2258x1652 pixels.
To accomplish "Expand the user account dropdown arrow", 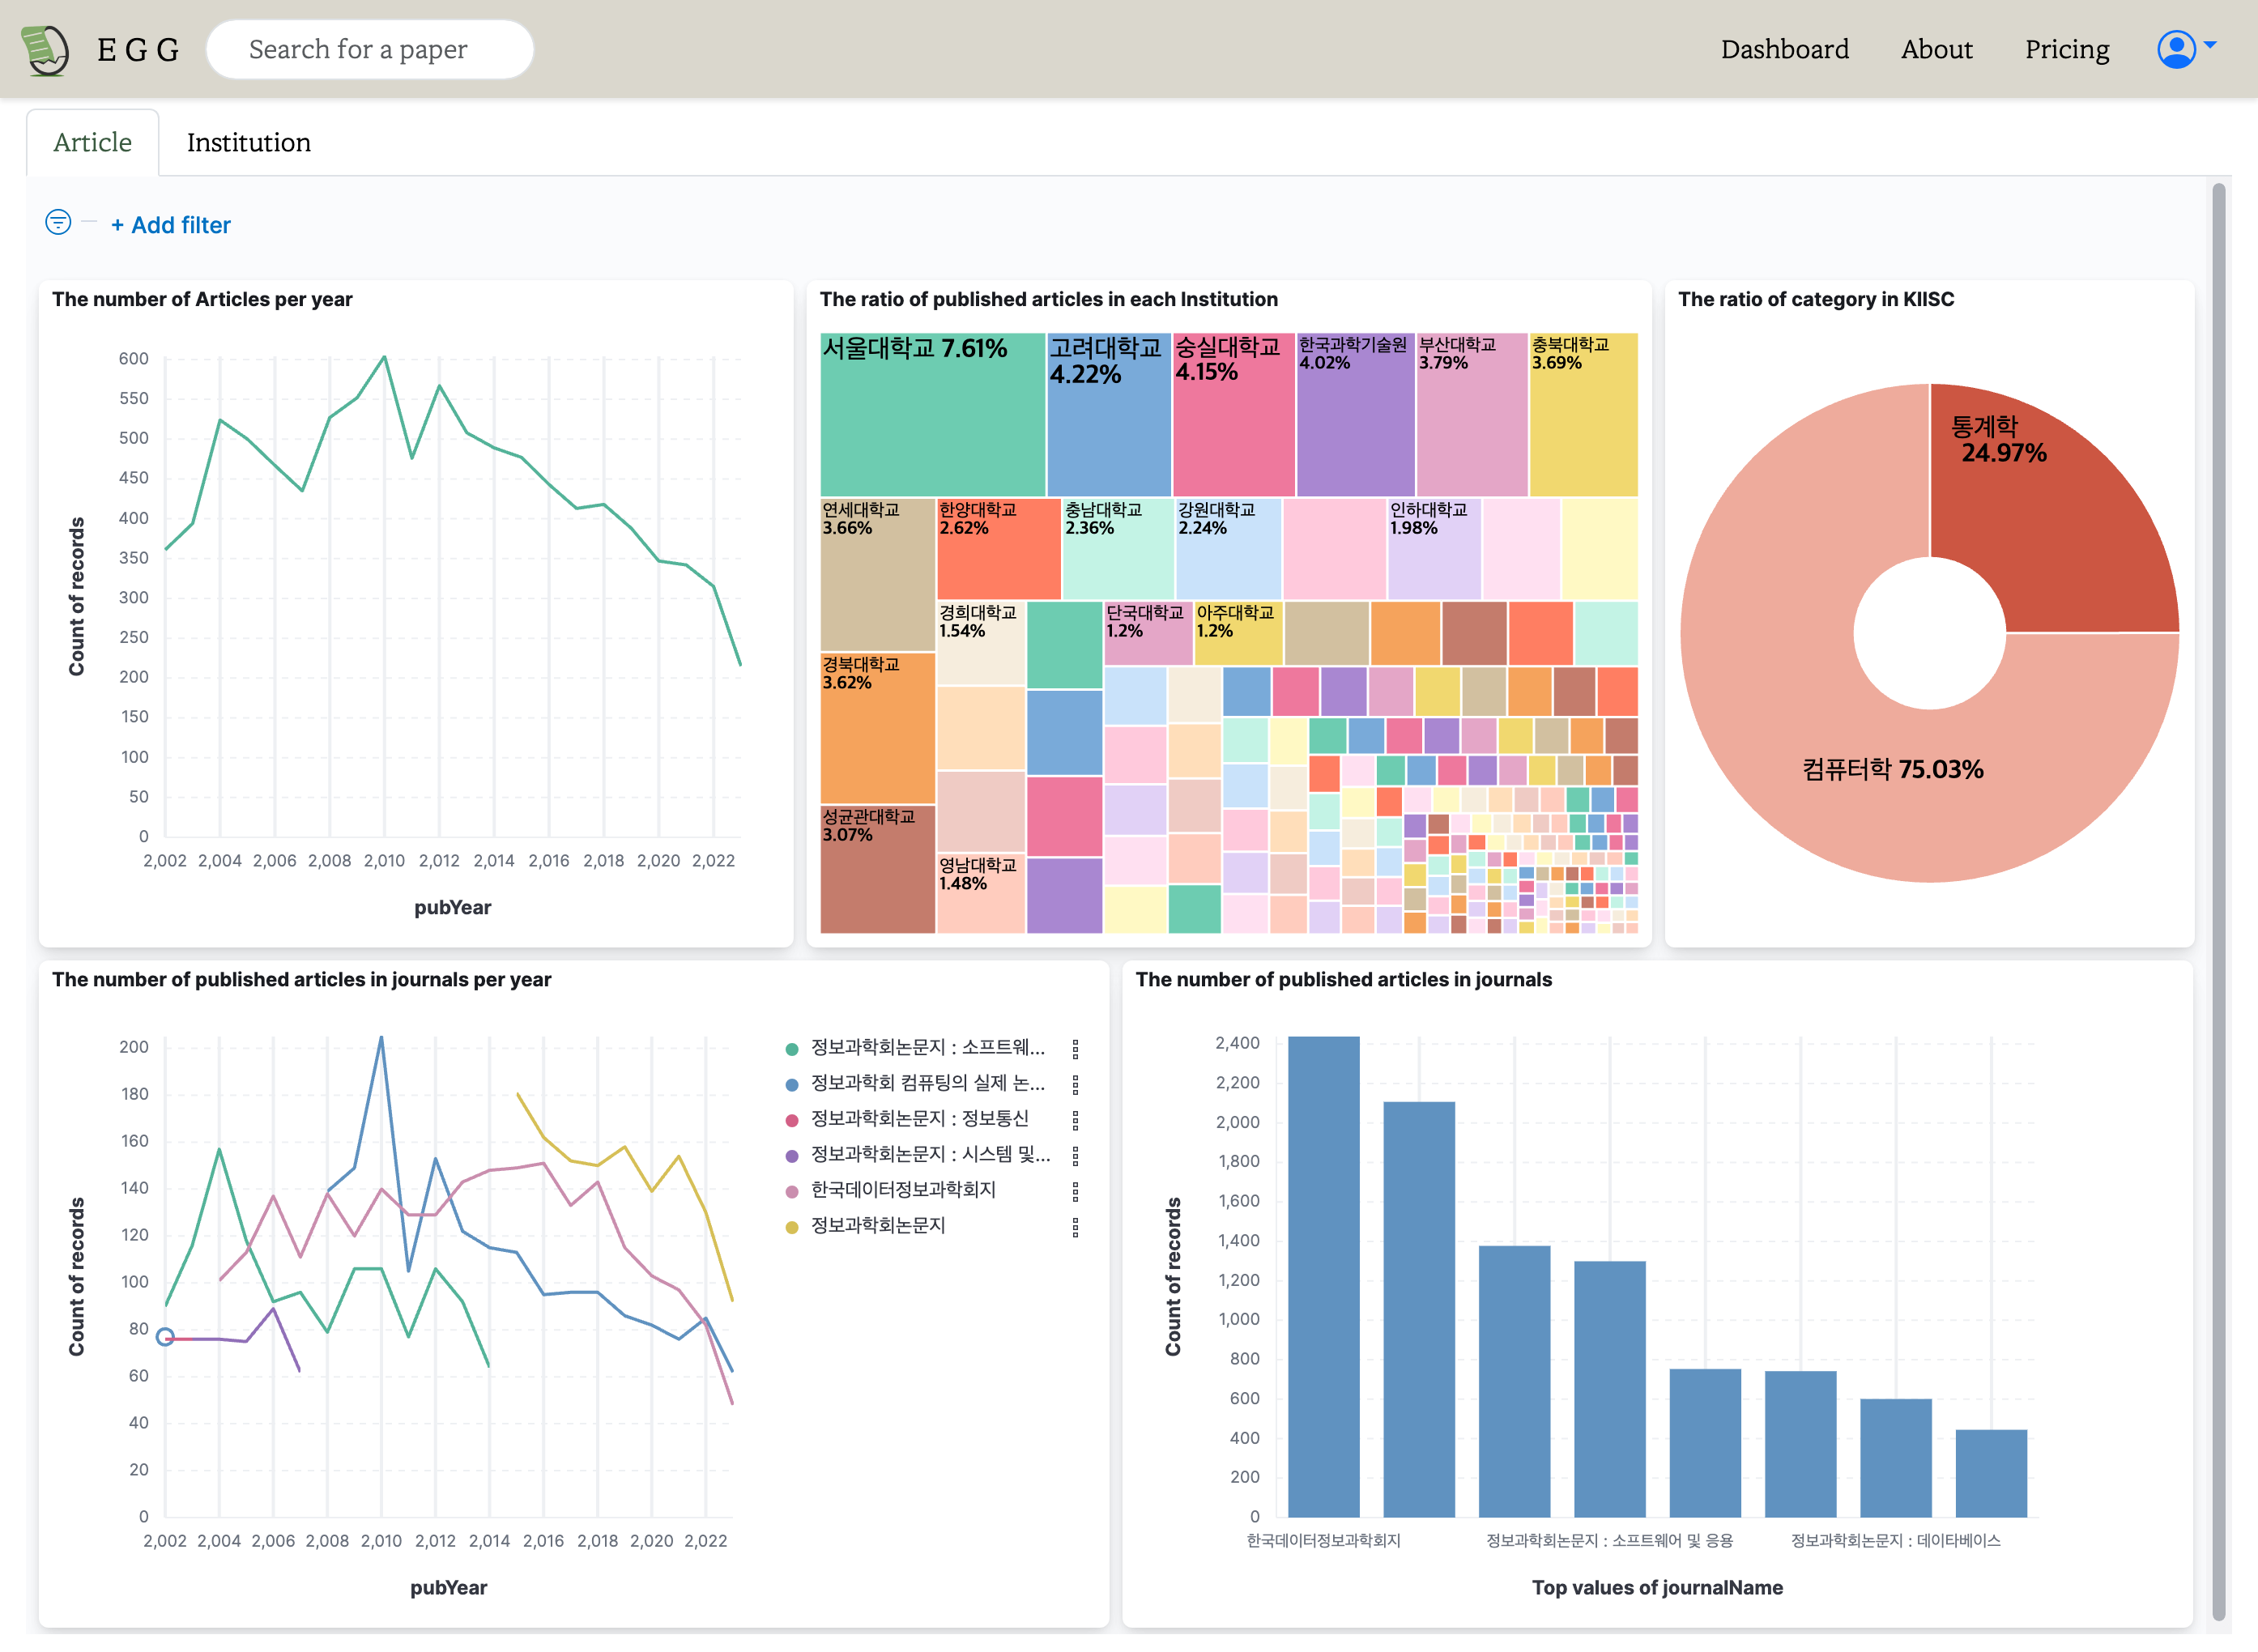I will [2211, 45].
